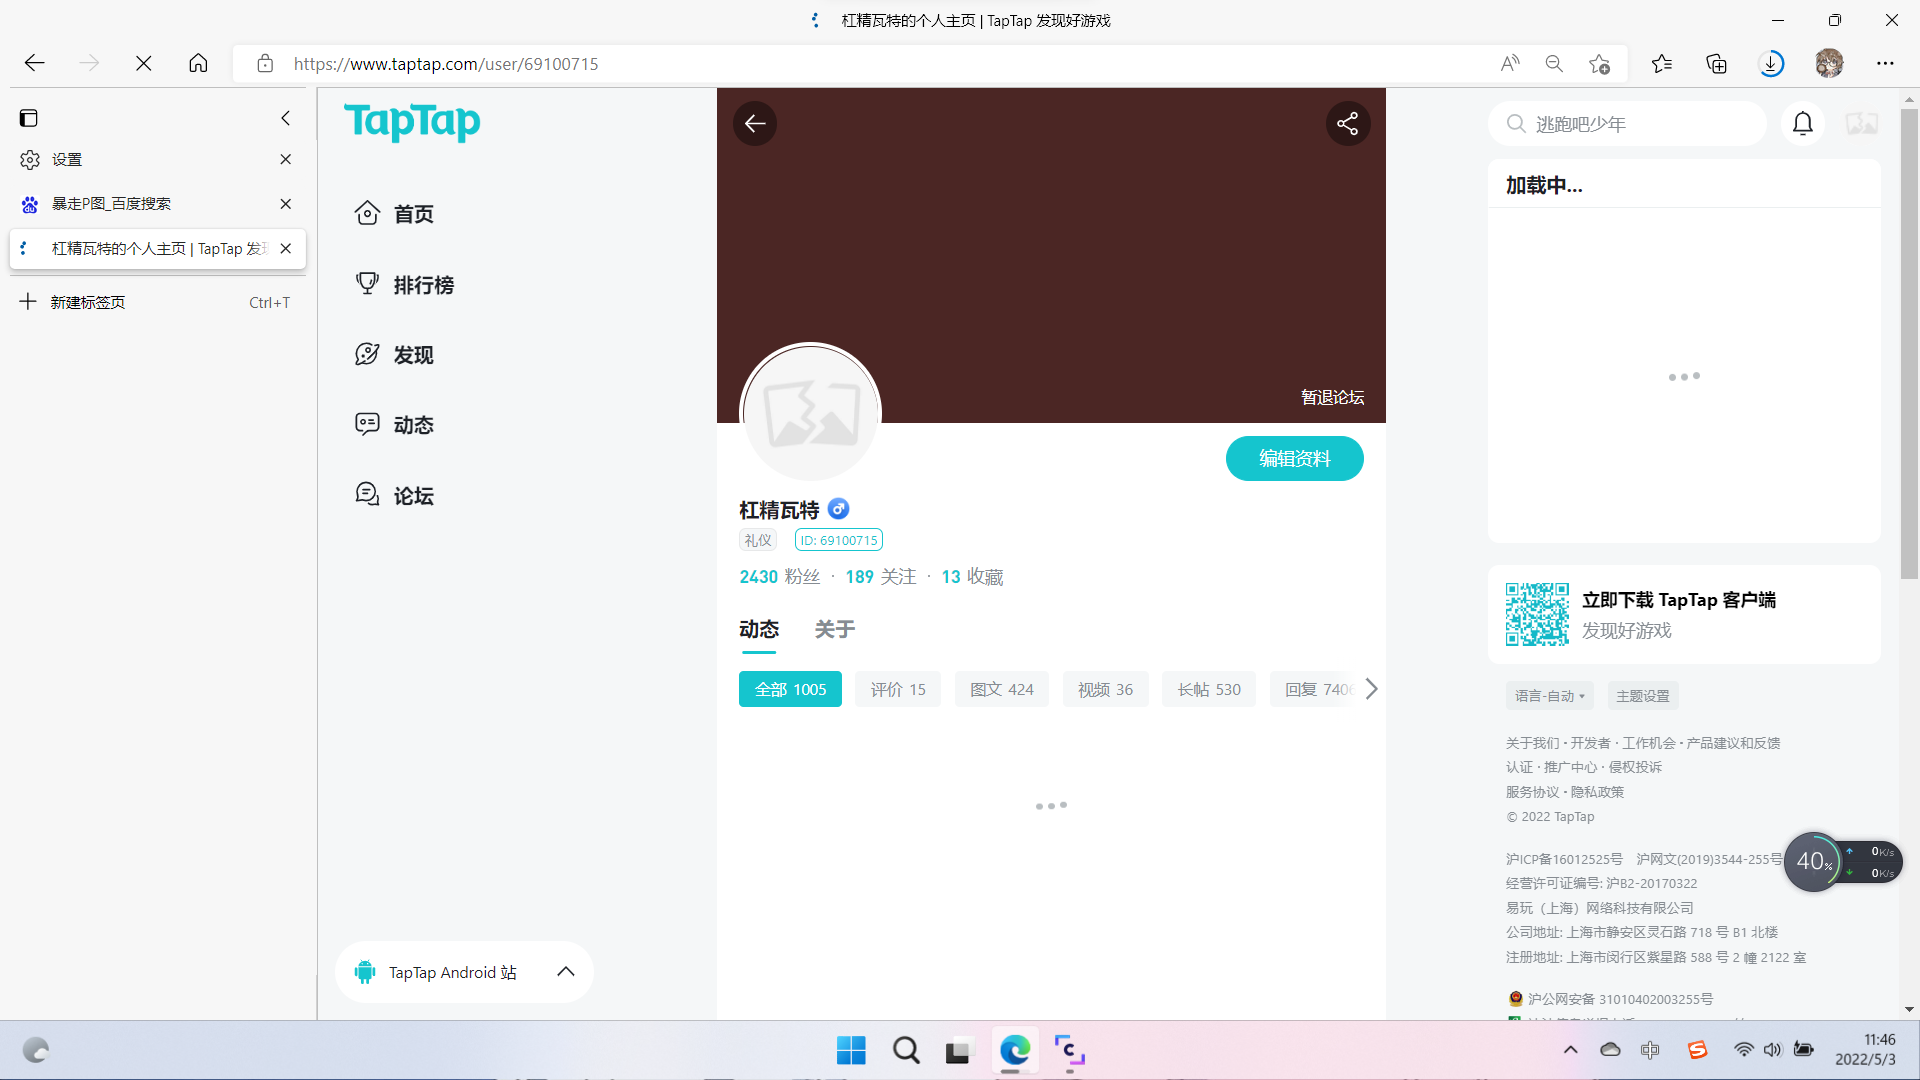Open Windows Start menu in taskbar
1920x1080 pixels.
click(851, 1050)
